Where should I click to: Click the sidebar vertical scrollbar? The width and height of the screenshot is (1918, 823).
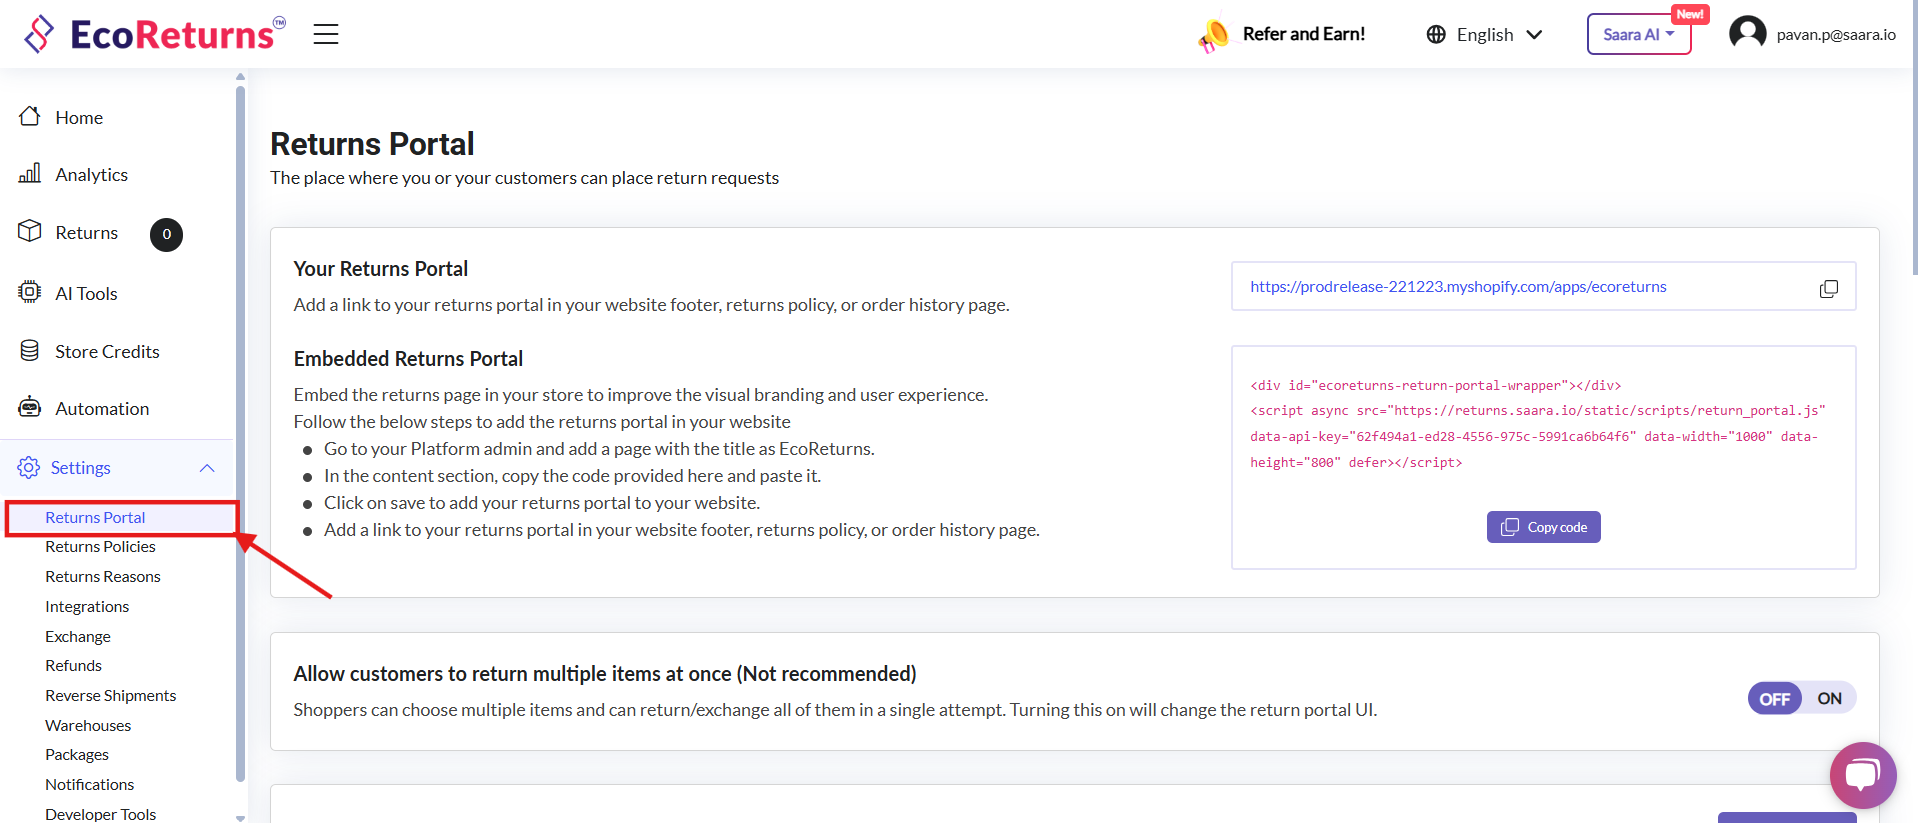240,430
